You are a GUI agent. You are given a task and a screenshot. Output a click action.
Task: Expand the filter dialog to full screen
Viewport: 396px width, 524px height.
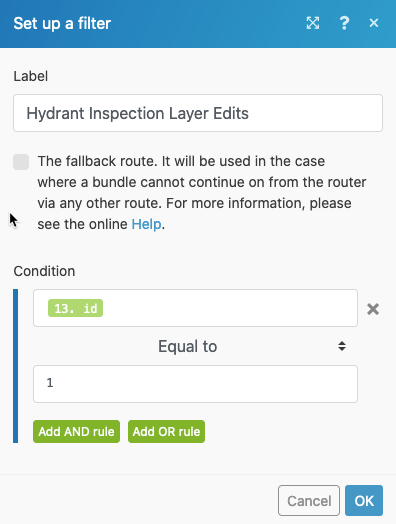pyautogui.click(x=313, y=23)
